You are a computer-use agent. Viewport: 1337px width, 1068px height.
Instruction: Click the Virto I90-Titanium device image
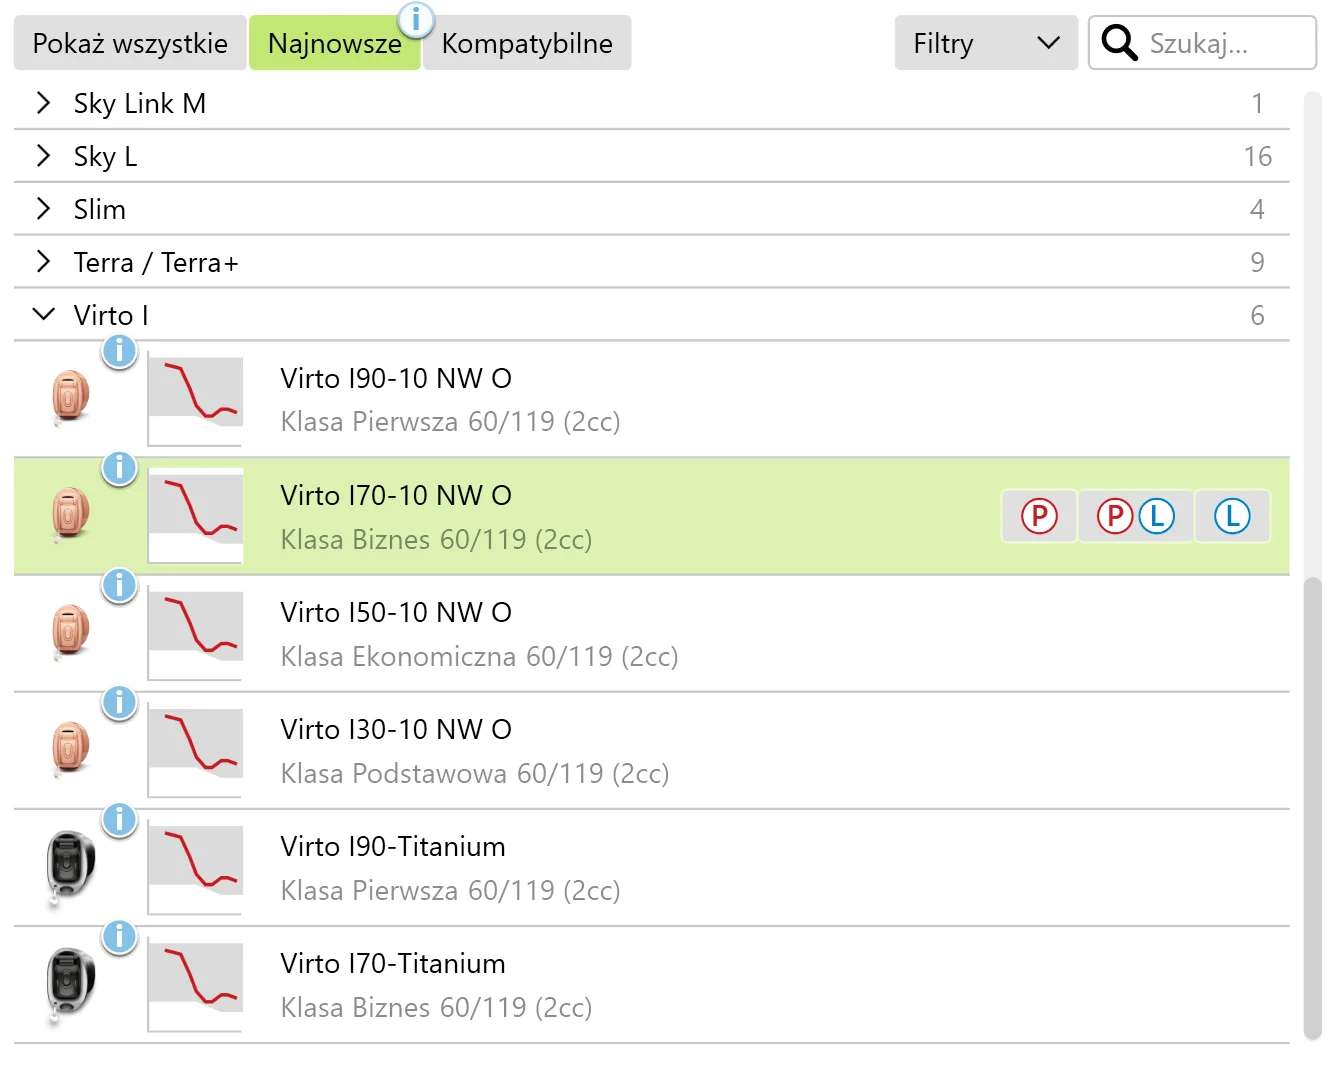(x=70, y=868)
